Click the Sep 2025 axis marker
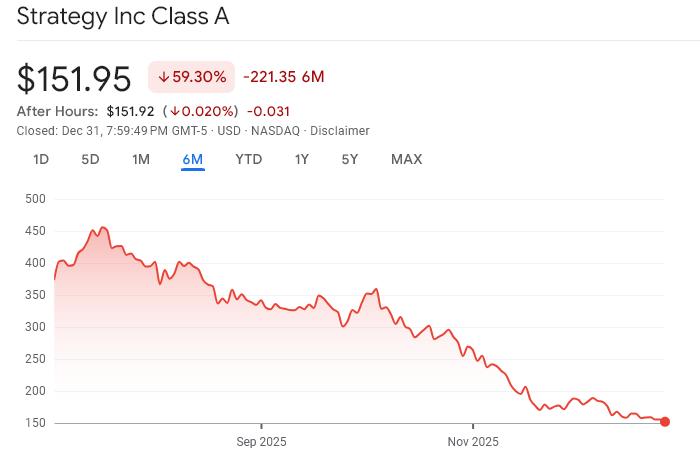This screenshot has width=700, height=461. (x=261, y=441)
